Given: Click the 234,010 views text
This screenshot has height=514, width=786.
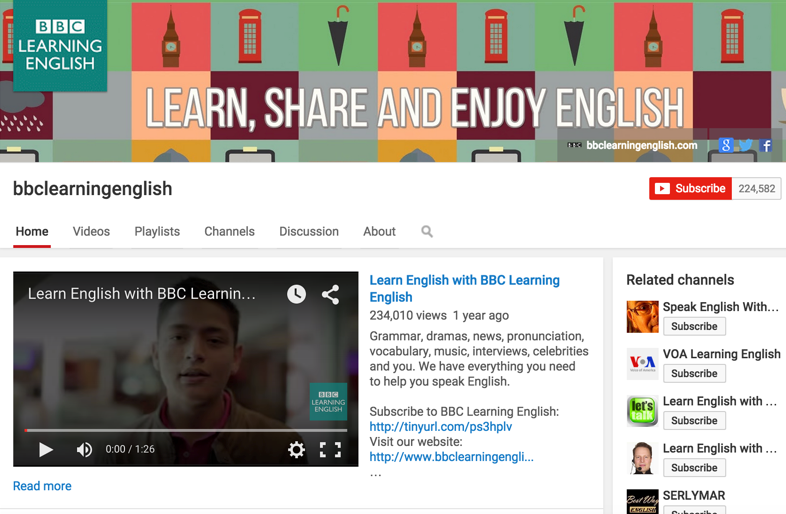Looking at the screenshot, I should click(408, 315).
